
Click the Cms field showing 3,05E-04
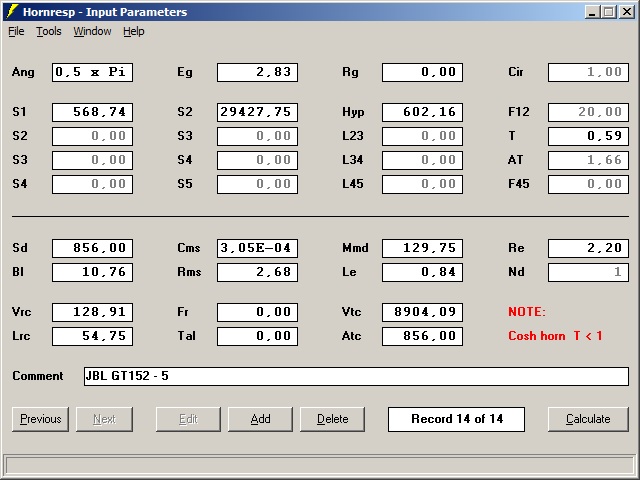coord(257,248)
